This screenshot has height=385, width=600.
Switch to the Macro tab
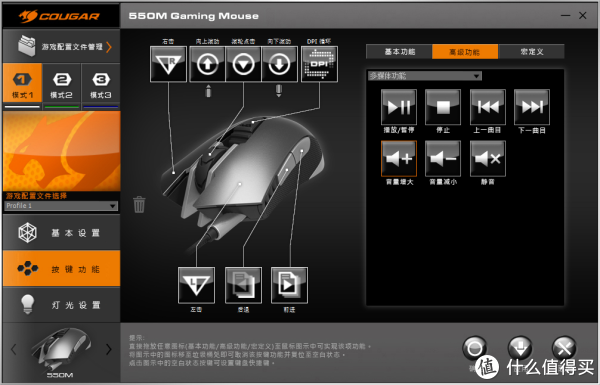pos(532,52)
